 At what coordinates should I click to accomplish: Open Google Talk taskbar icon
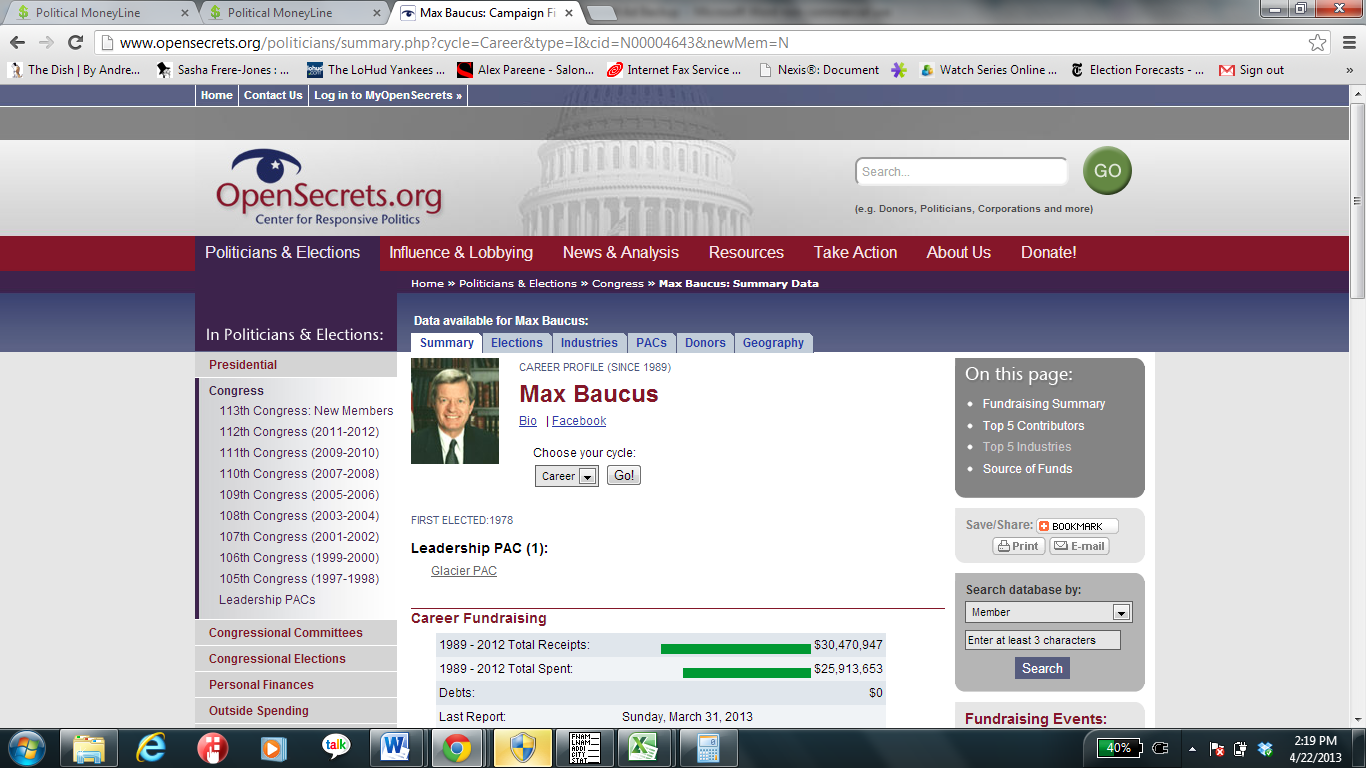click(x=336, y=748)
